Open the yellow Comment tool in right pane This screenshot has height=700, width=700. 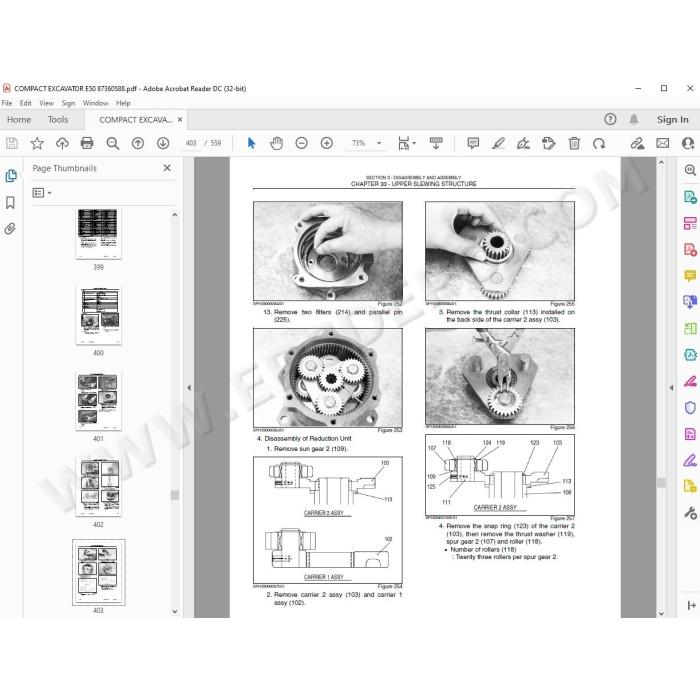[x=690, y=275]
